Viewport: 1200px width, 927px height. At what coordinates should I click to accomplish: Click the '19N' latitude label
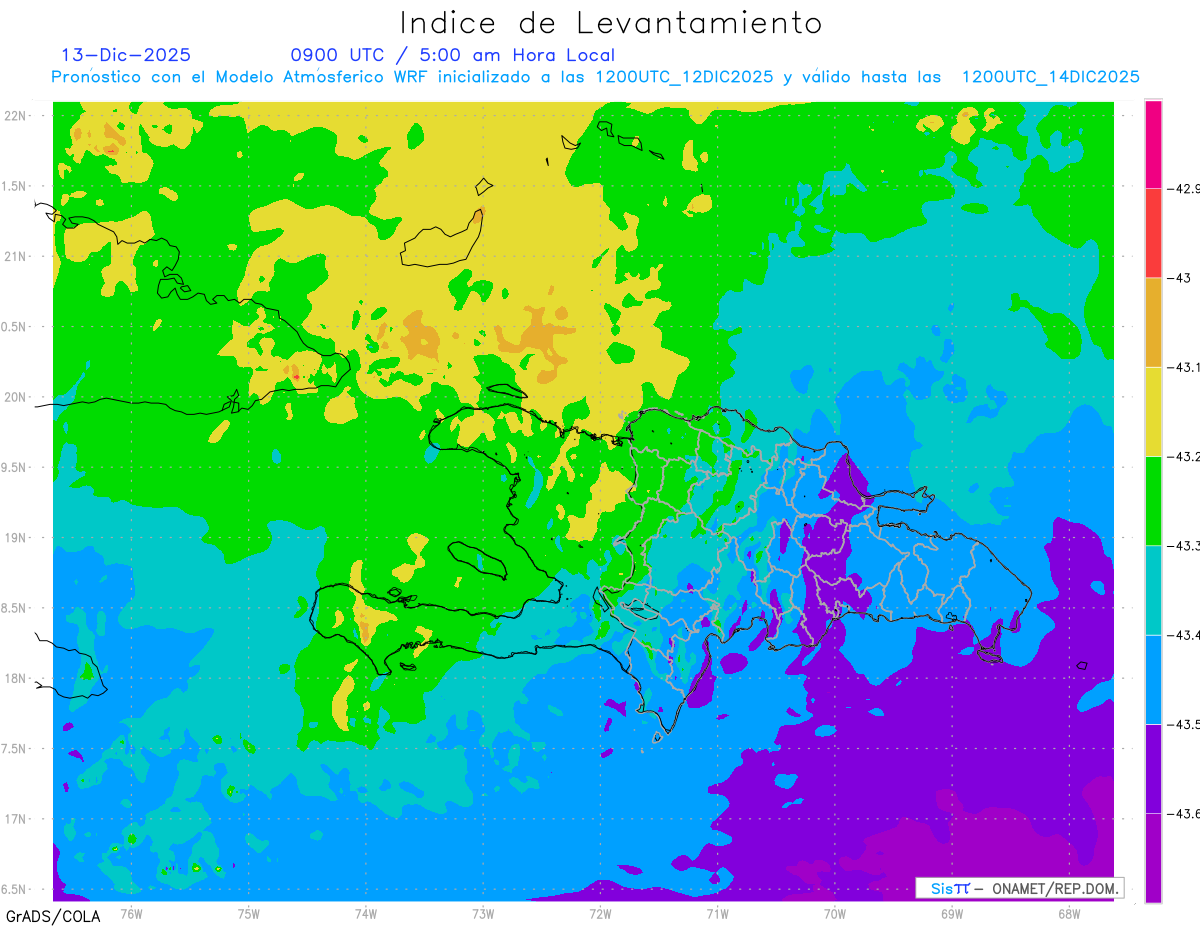pyautogui.click(x=16, y=538)
